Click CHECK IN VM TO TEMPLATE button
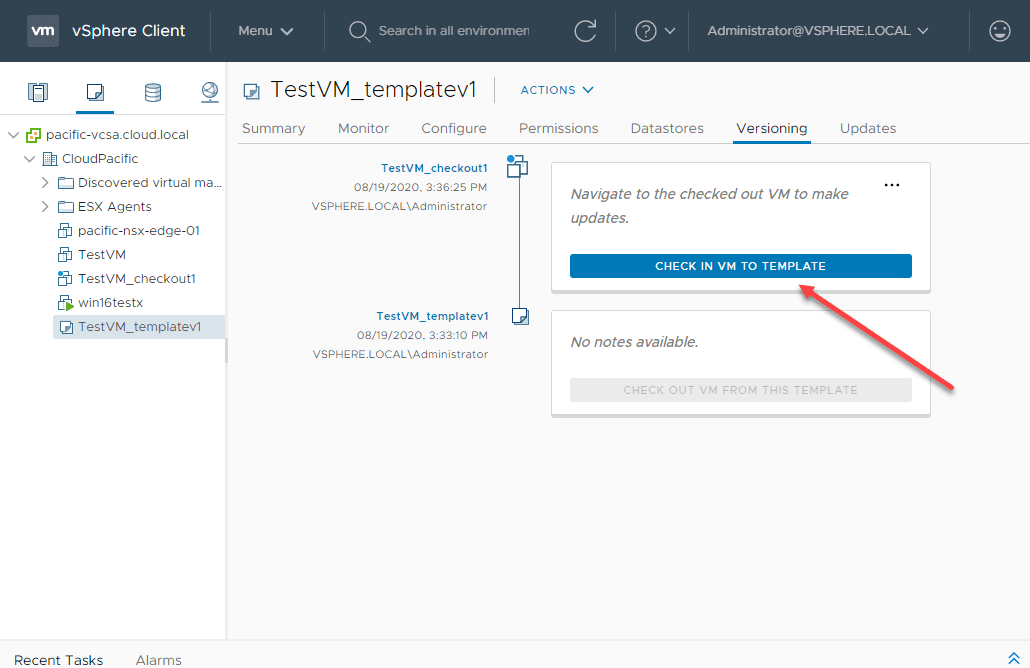The width and height of the screenshot is (1030, 668). pyautogui.click(x=740, y=266)
